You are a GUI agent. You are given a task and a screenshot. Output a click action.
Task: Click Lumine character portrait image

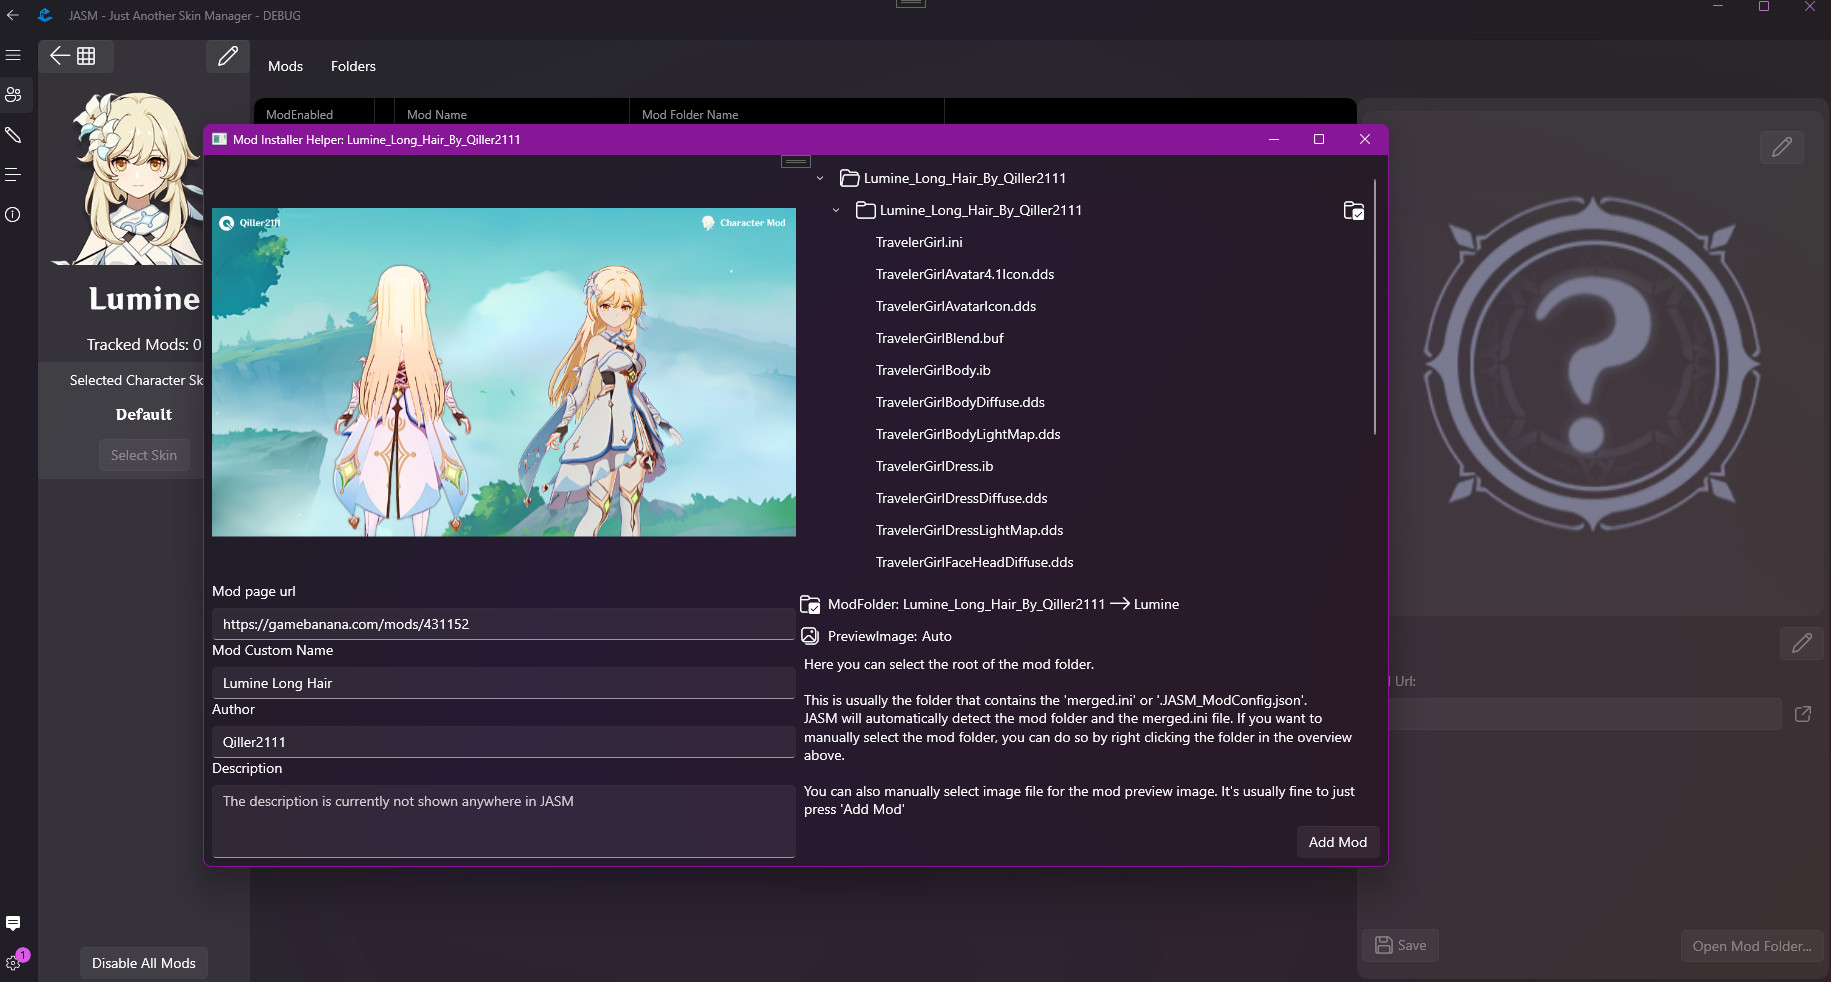tap(128, 178)
